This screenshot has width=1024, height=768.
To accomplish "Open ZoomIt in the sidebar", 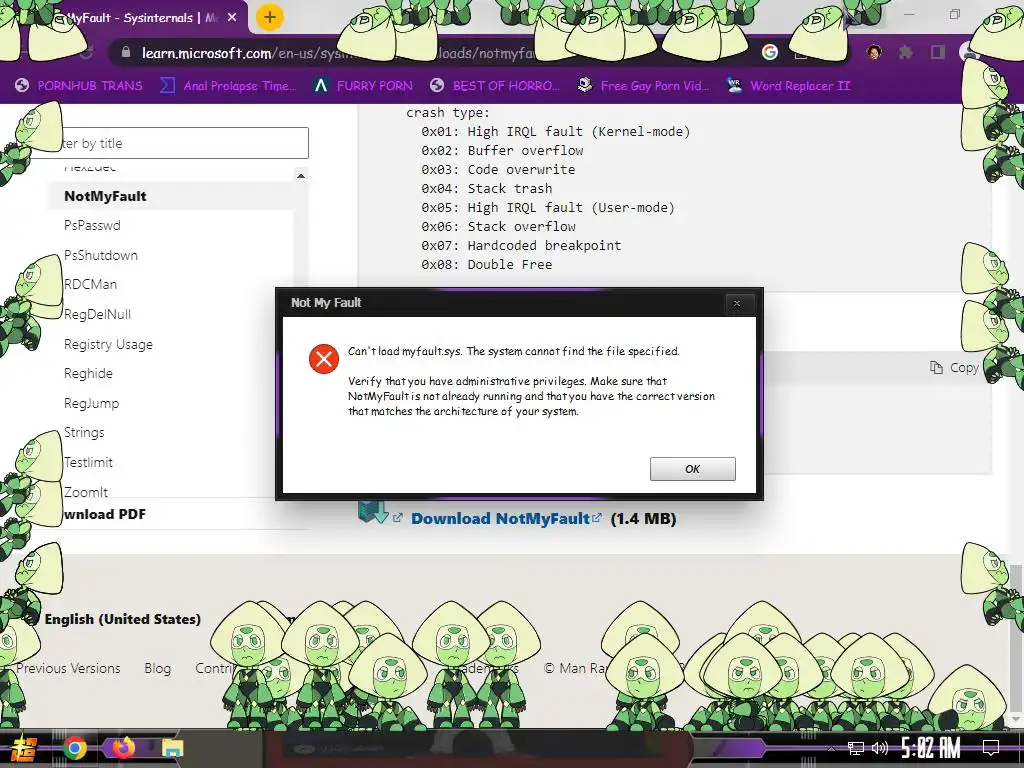I will coord(86,492).
